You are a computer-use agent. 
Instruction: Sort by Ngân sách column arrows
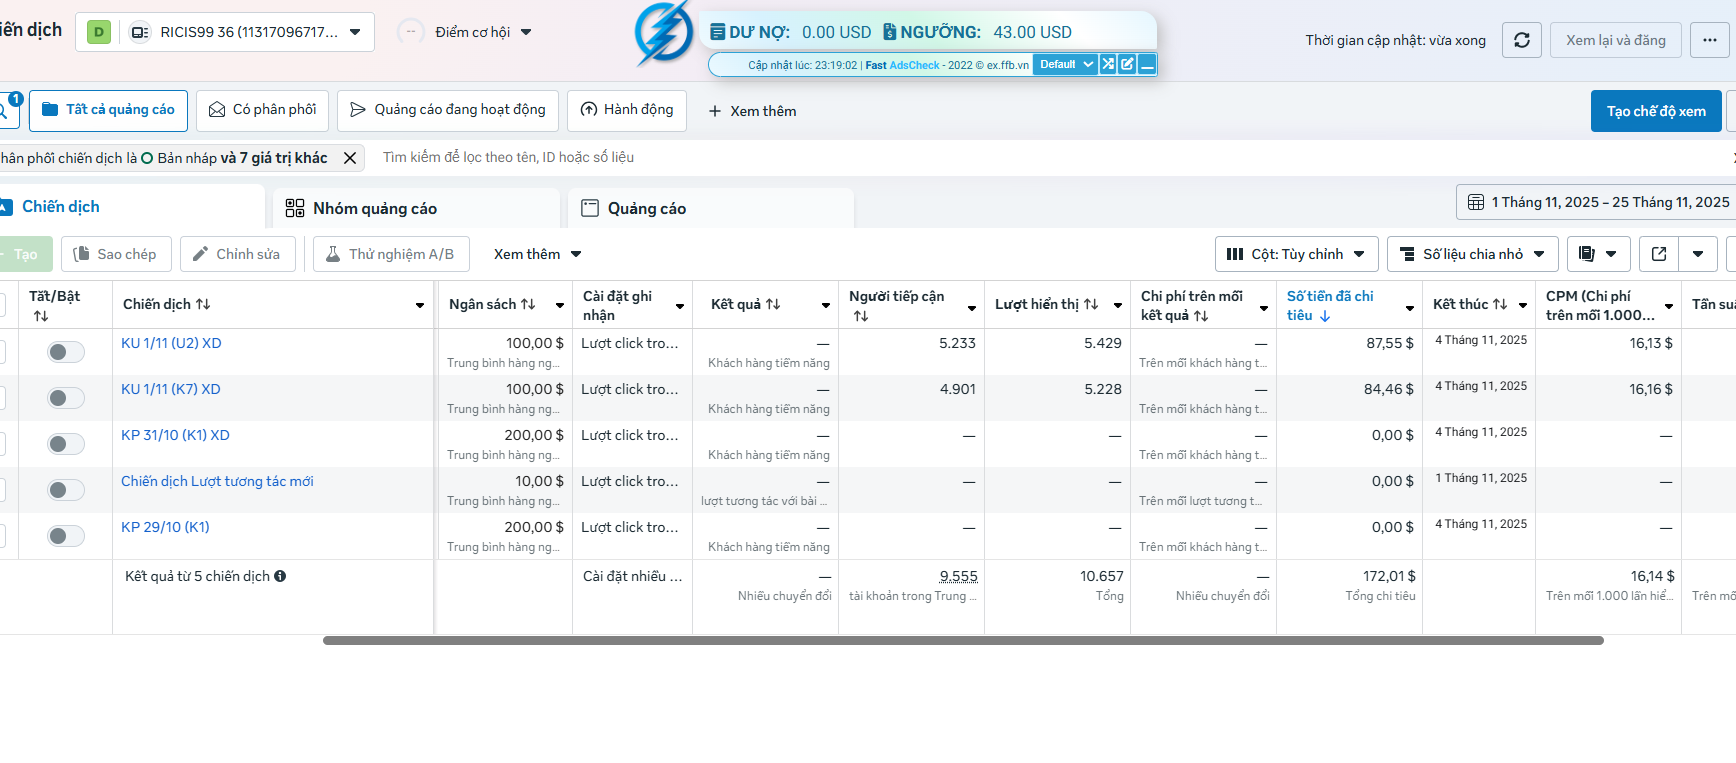[528, 304]
